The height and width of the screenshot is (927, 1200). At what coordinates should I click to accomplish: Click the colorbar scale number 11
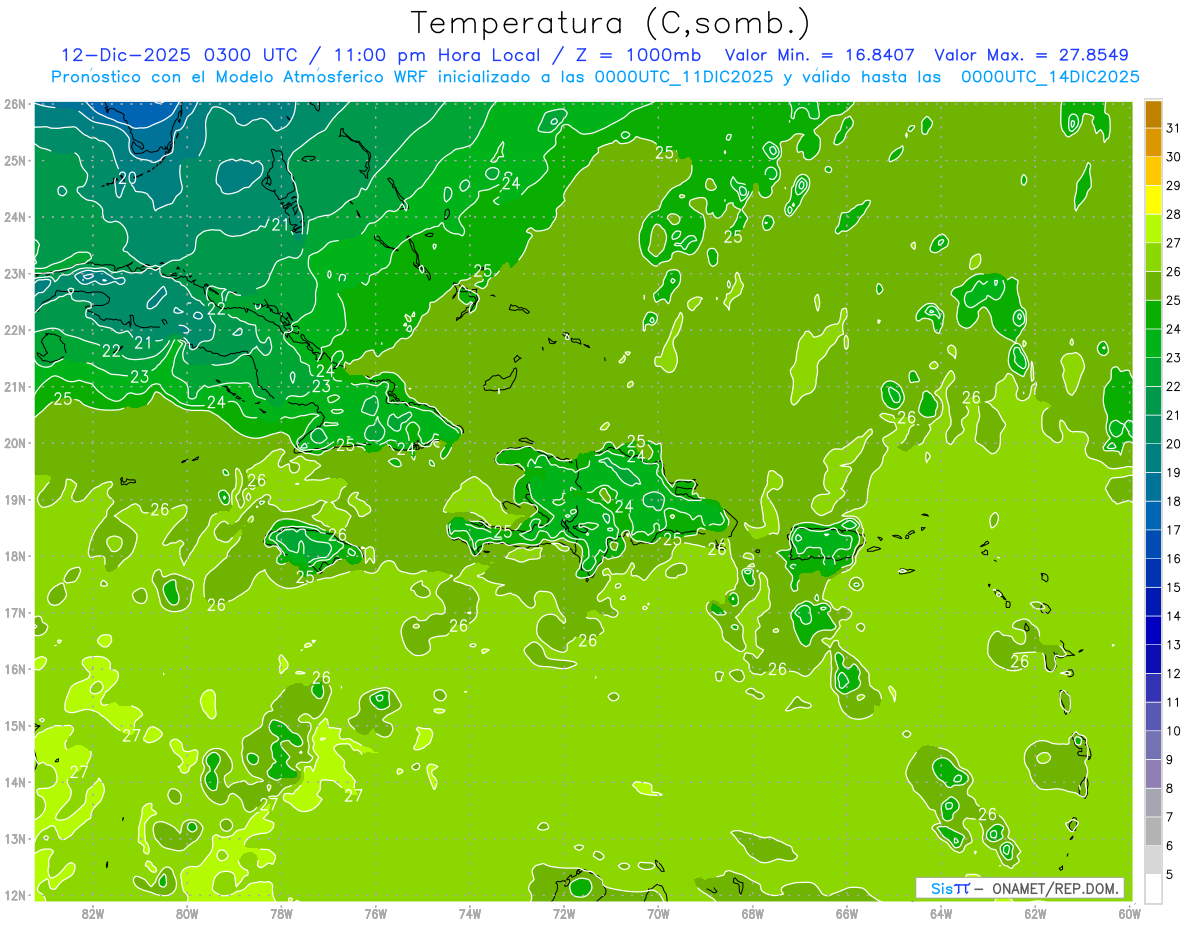[x=1174, y=702]
